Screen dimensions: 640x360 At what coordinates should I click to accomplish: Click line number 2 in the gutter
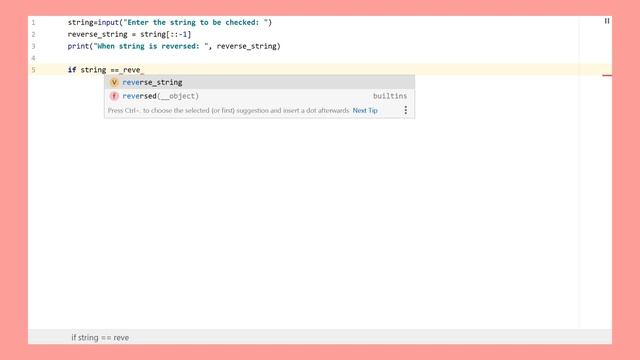(33, 34)
